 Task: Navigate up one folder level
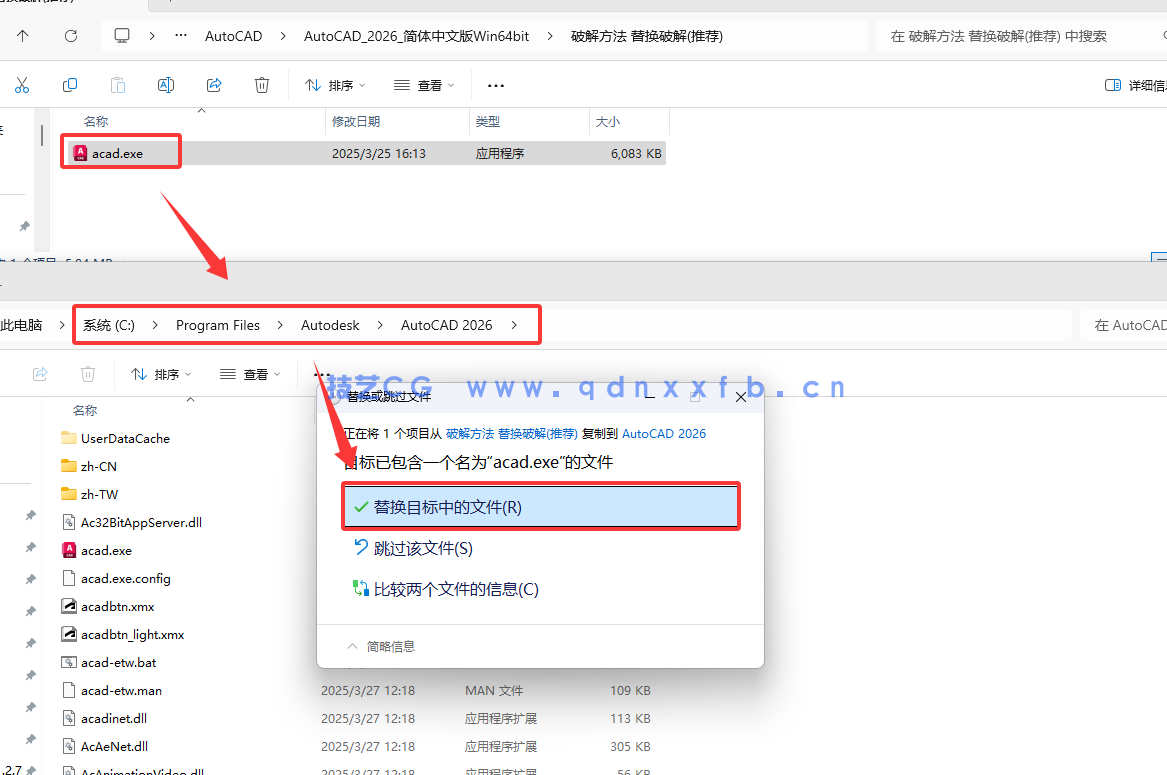(x=21, y=35)
